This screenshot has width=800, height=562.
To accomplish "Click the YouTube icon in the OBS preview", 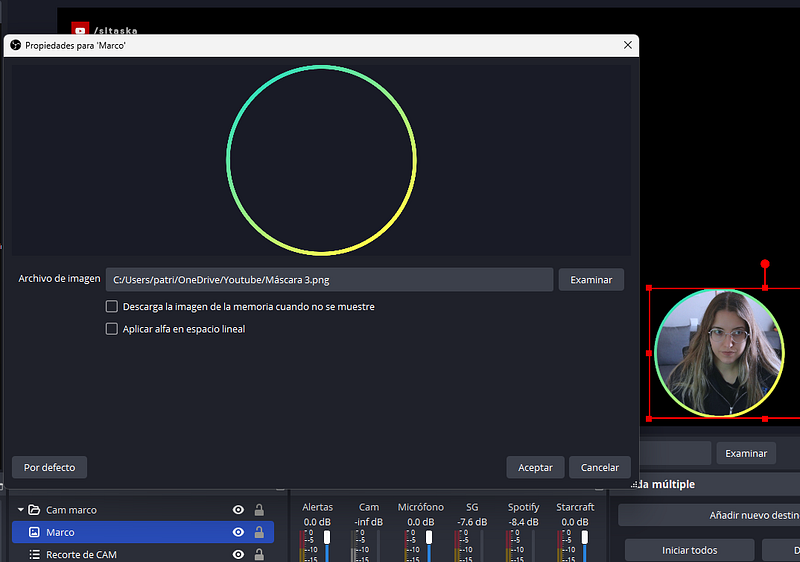I will pyautogui.click(x=80, y=29).
